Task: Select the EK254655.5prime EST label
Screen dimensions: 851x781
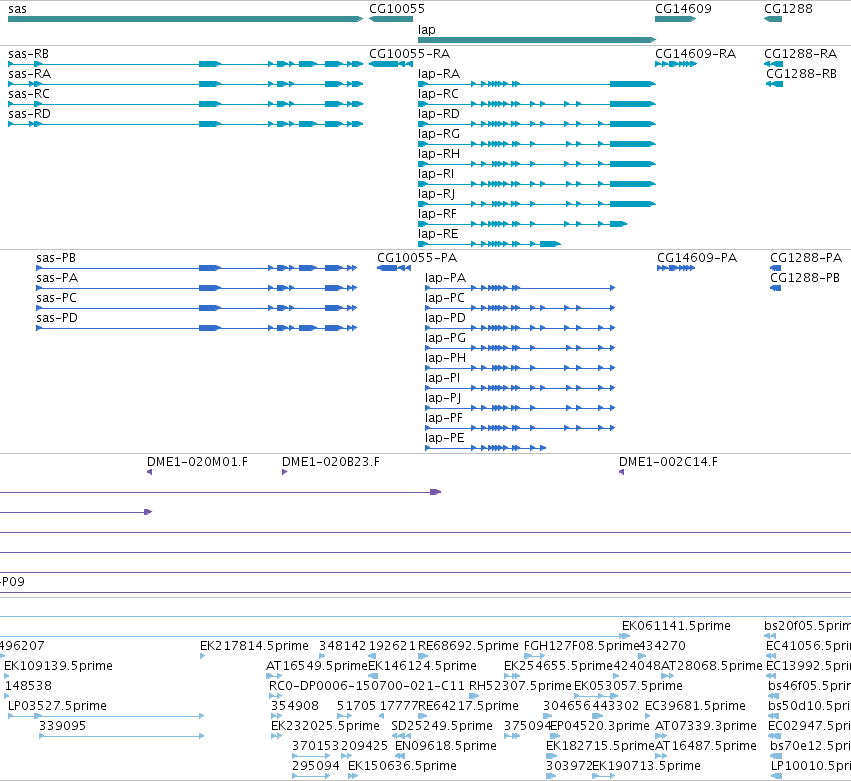Action: click(558, 666)
